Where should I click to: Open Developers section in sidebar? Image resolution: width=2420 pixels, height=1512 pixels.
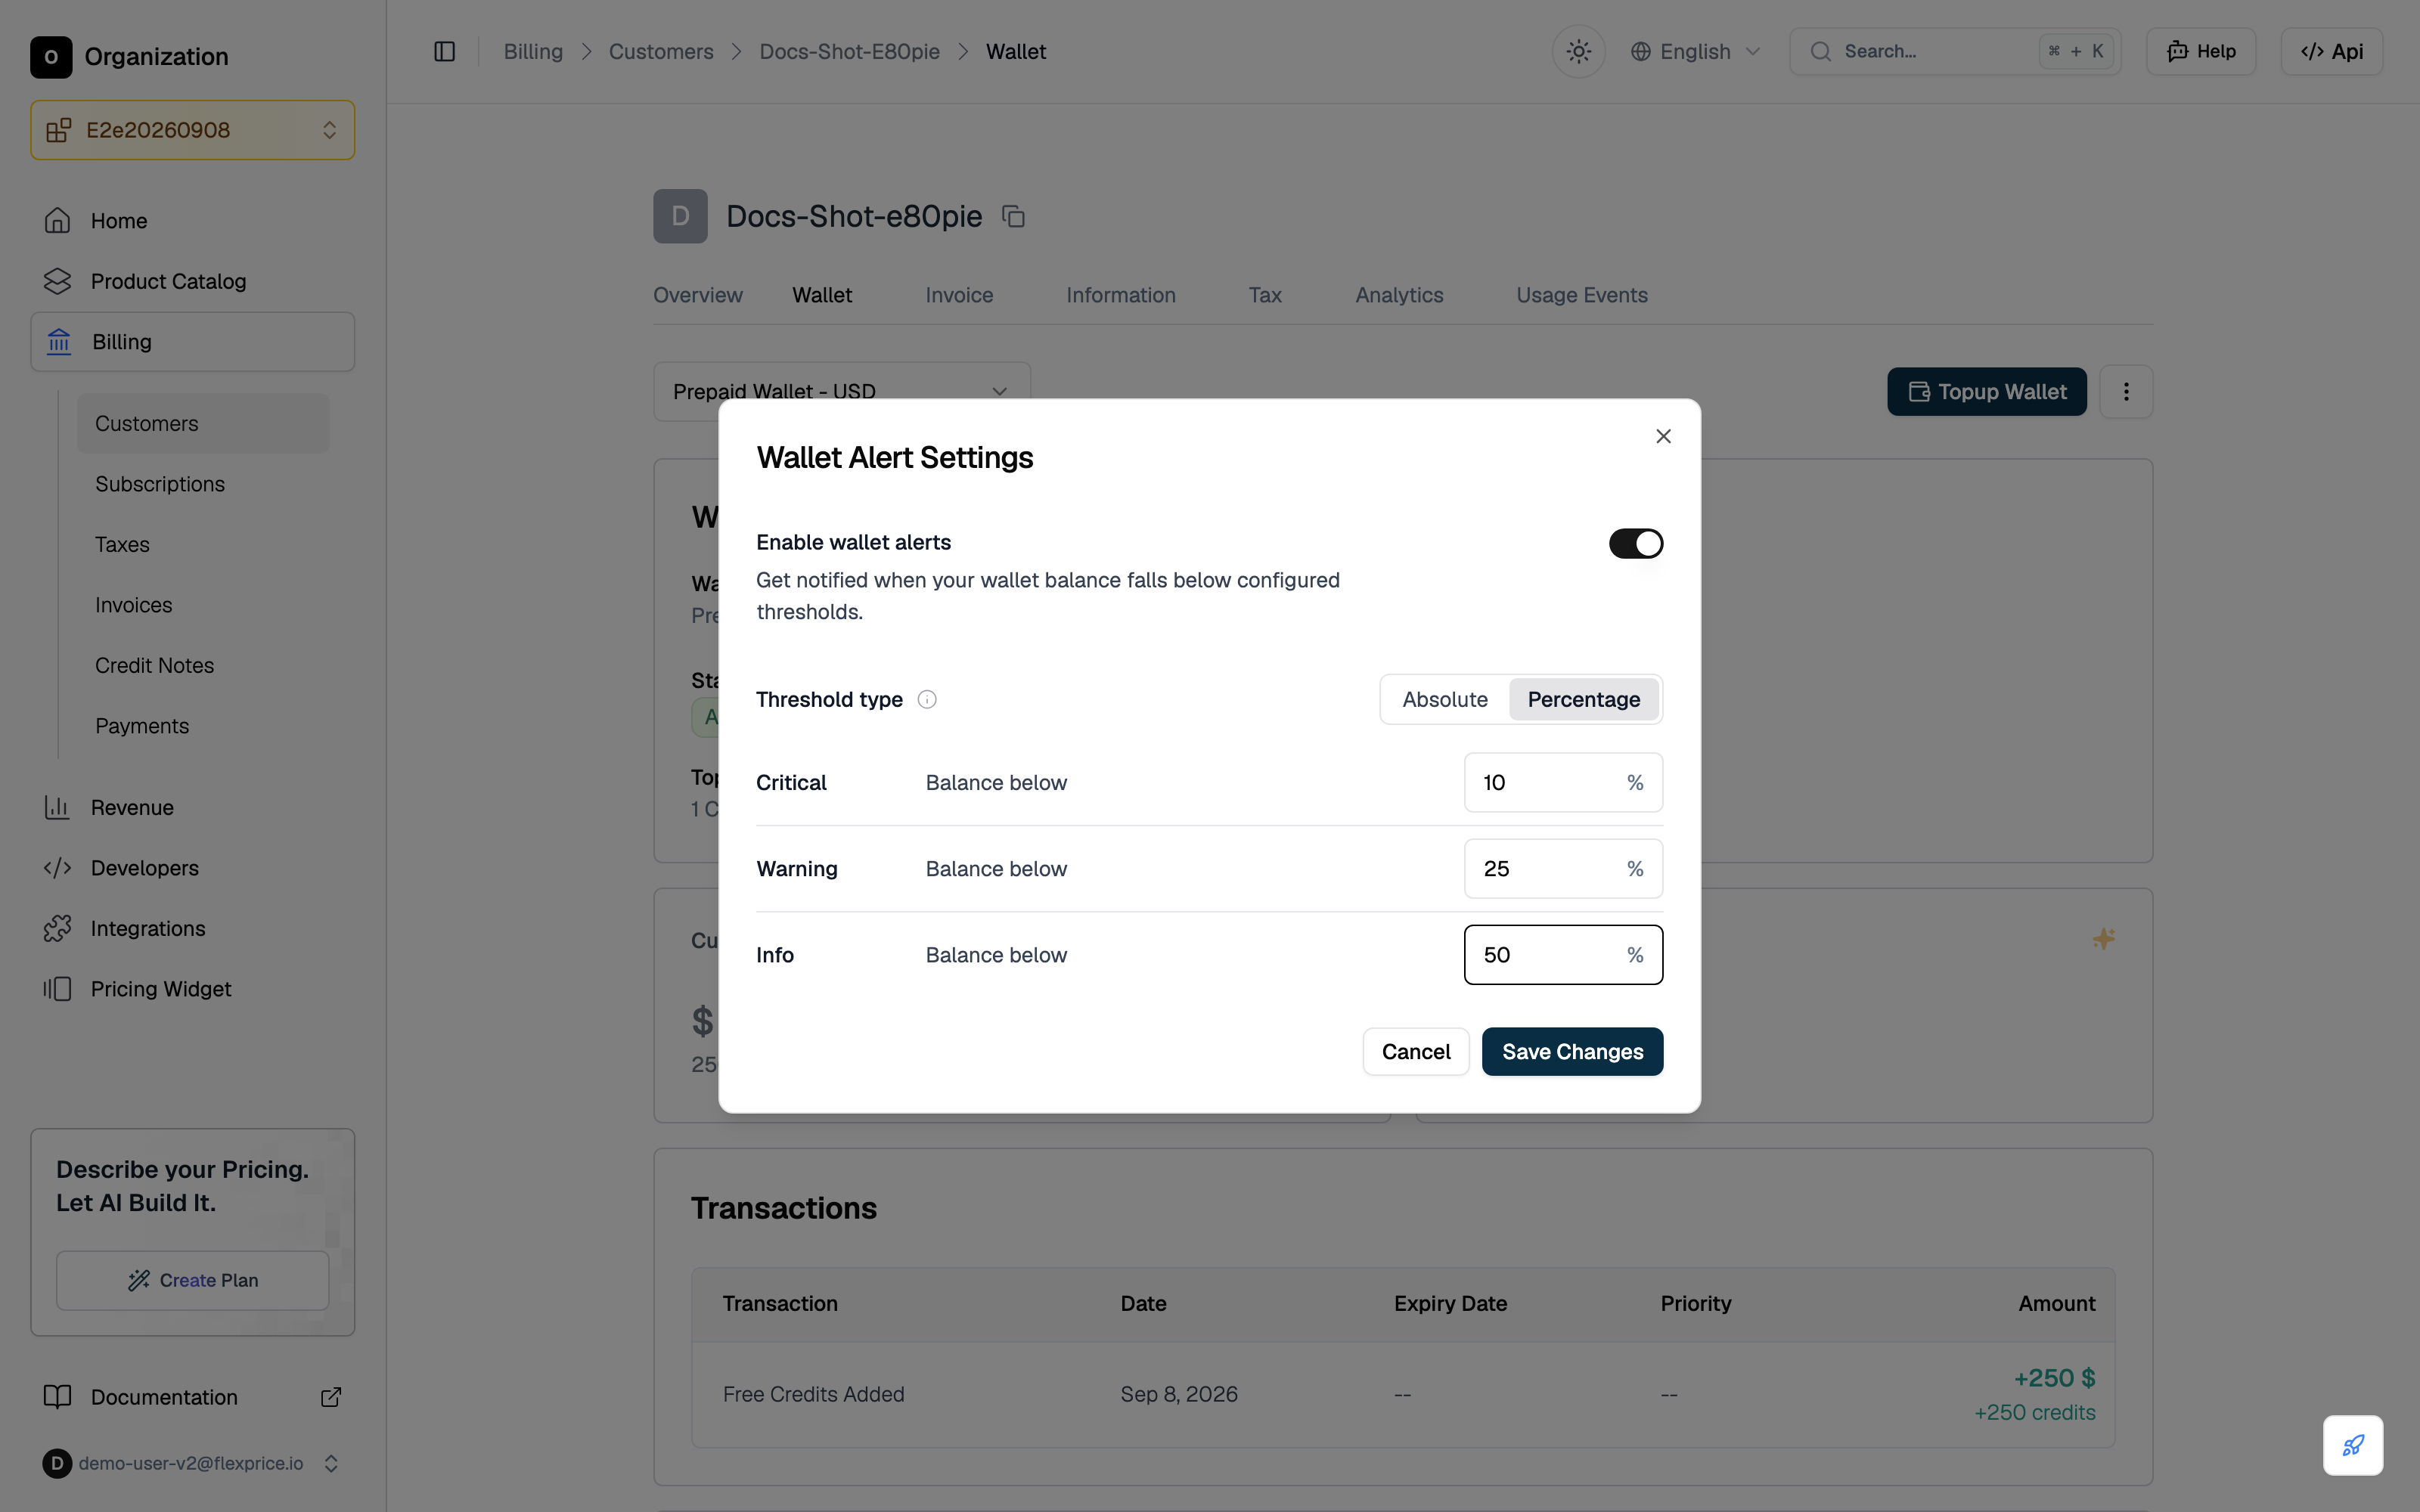tap(192, 868)
